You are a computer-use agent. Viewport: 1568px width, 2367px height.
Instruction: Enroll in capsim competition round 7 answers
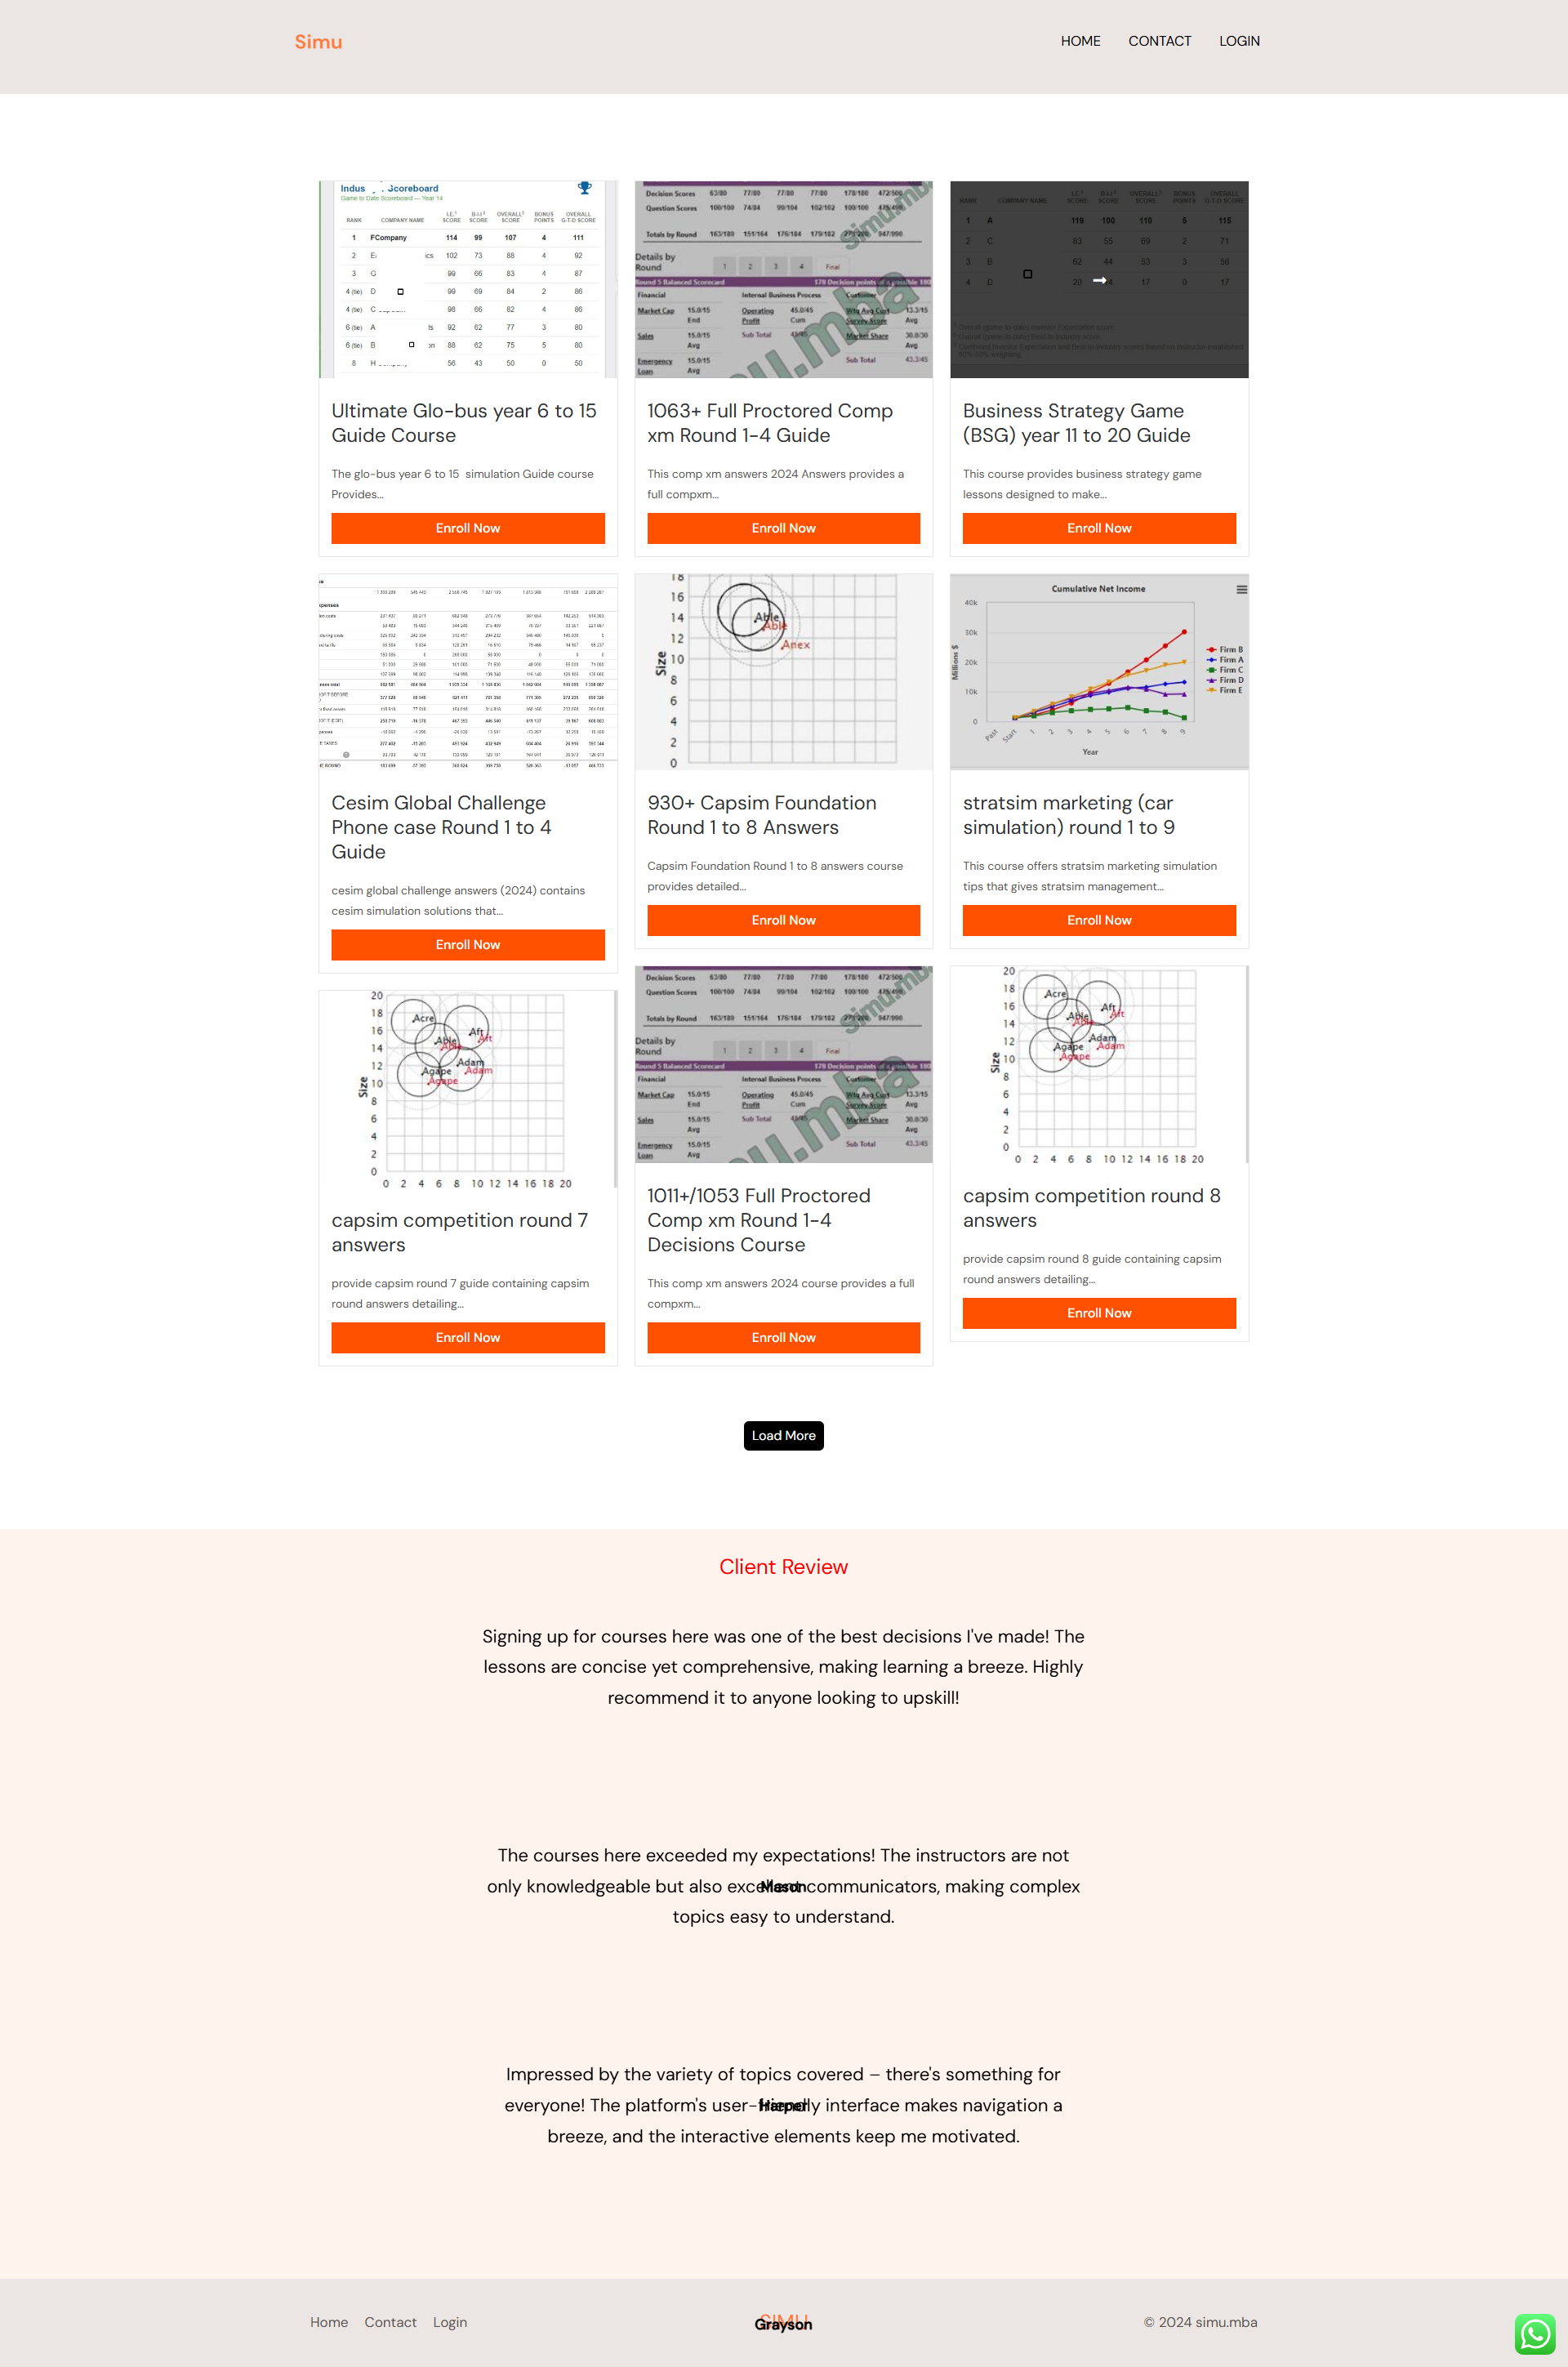467,1339
